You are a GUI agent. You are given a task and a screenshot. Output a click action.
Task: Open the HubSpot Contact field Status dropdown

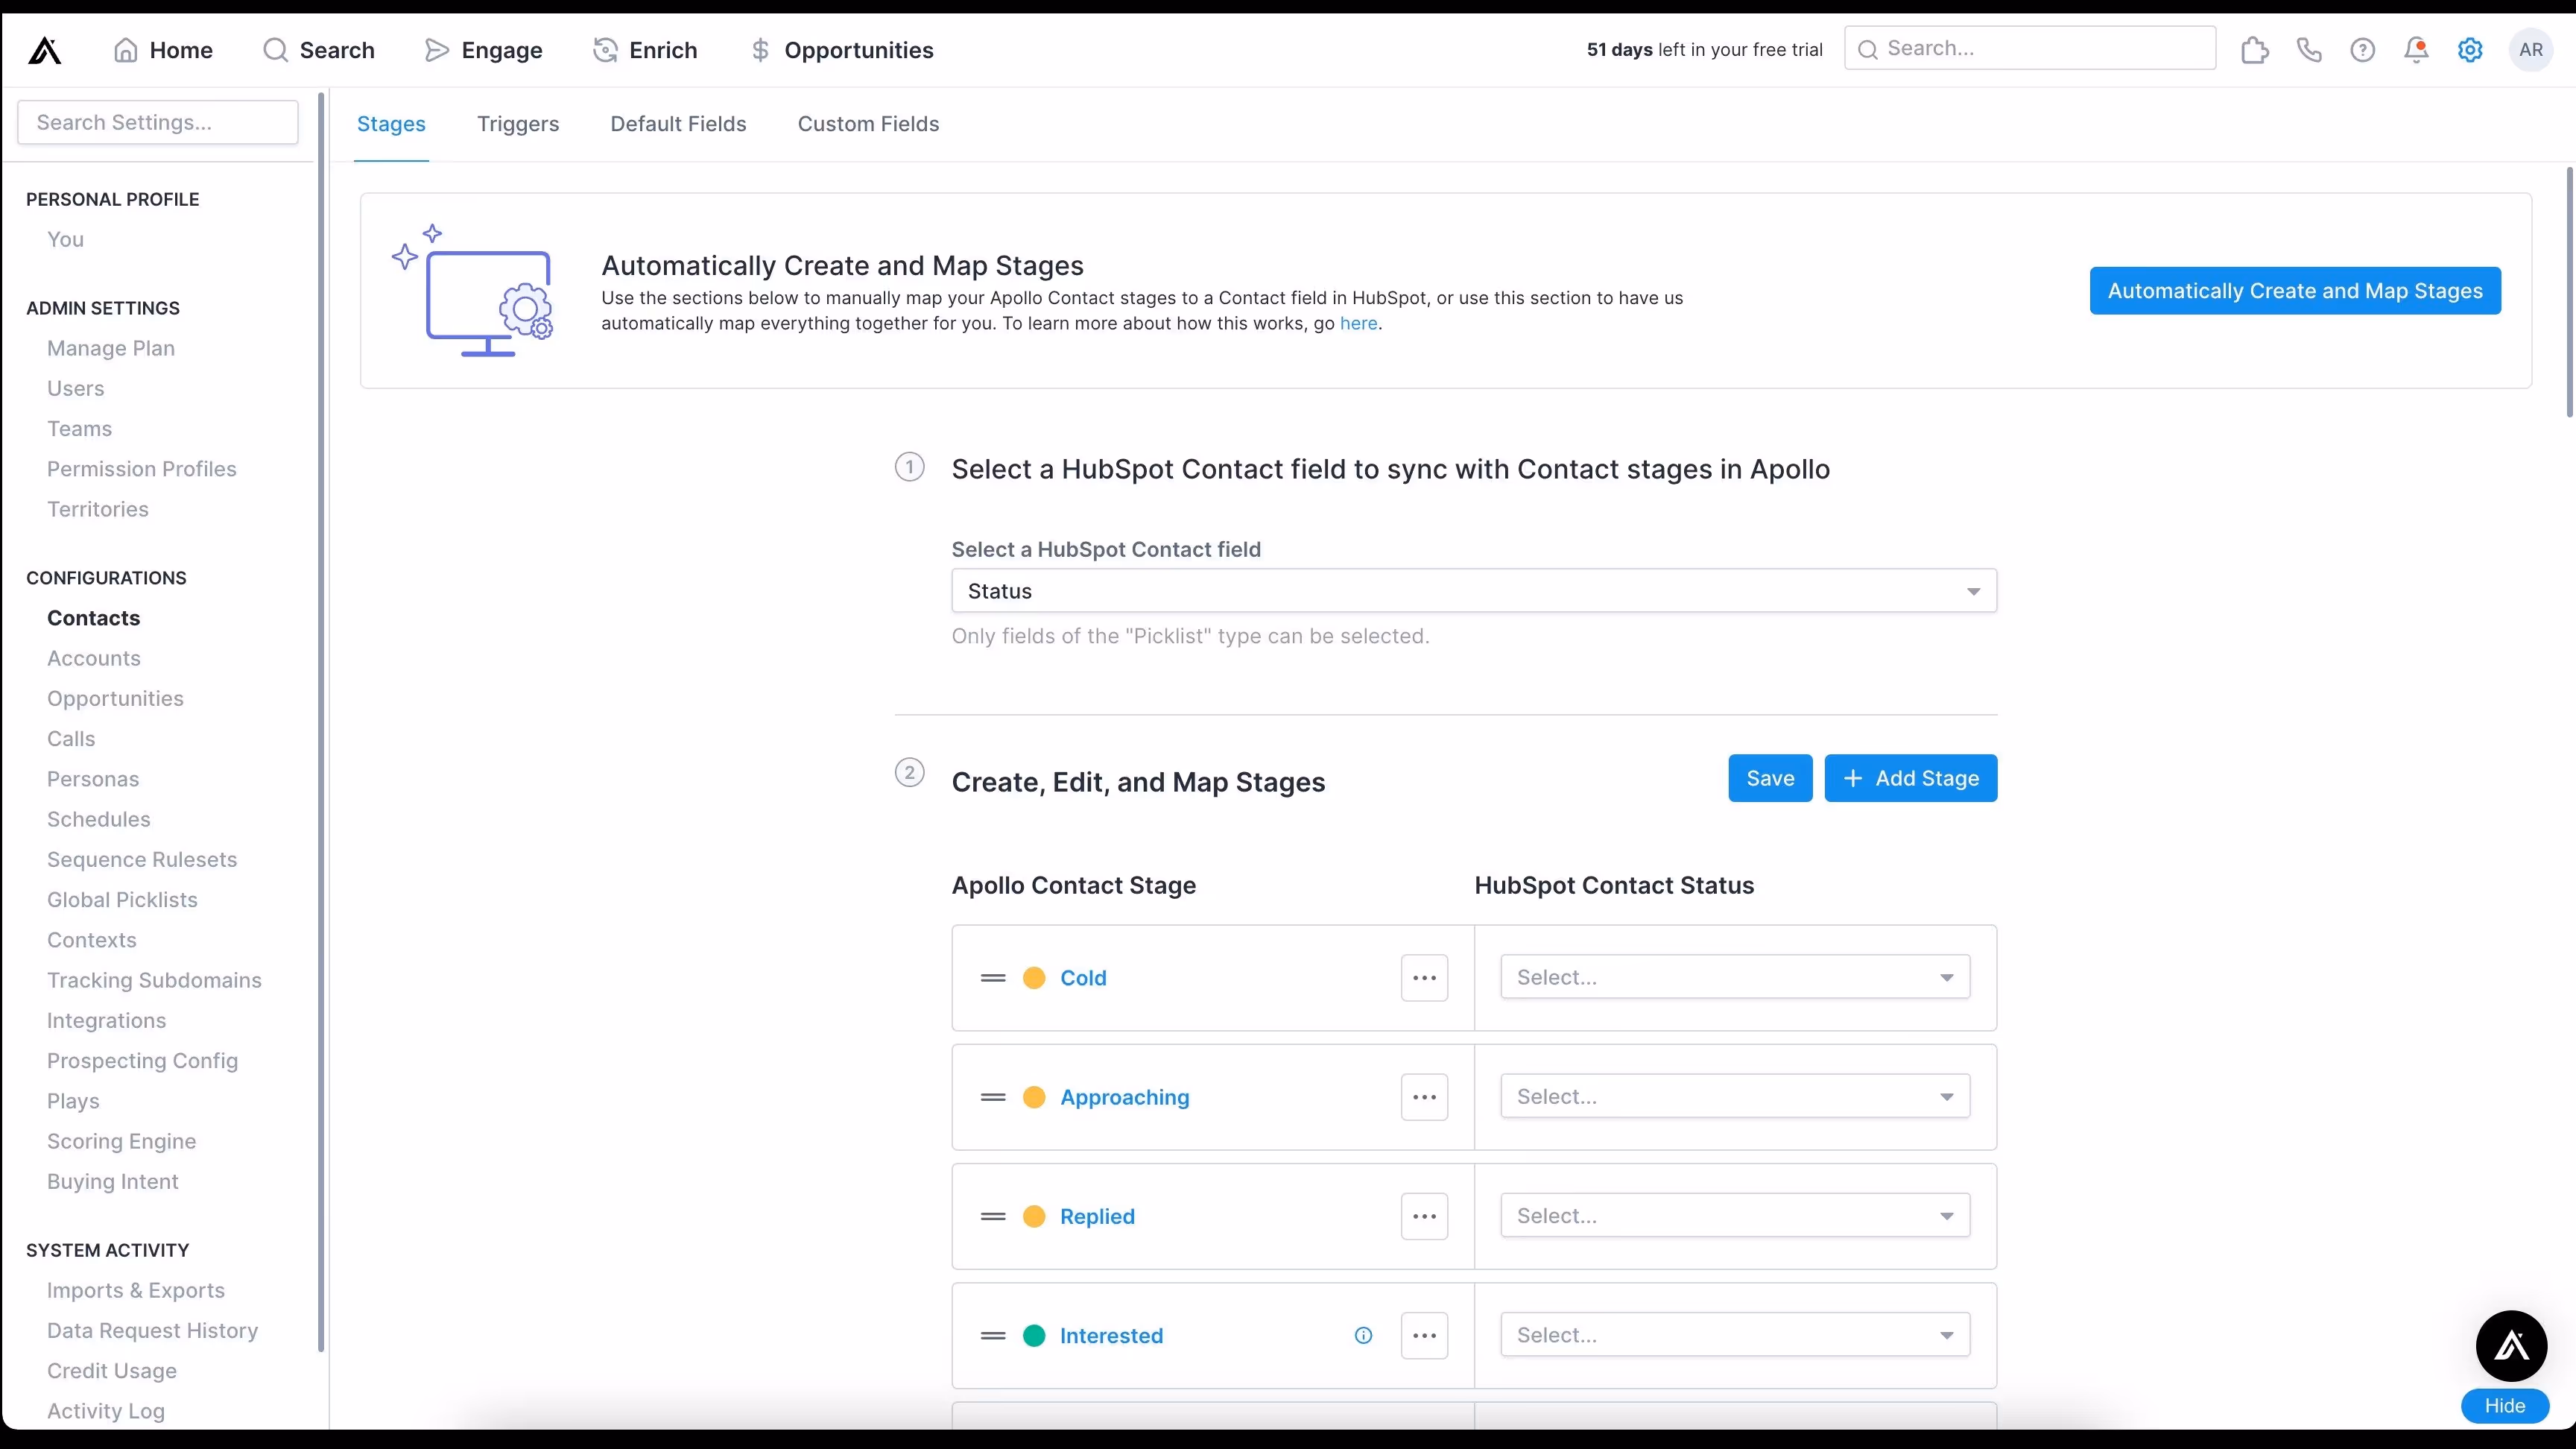click(1471, 590)
